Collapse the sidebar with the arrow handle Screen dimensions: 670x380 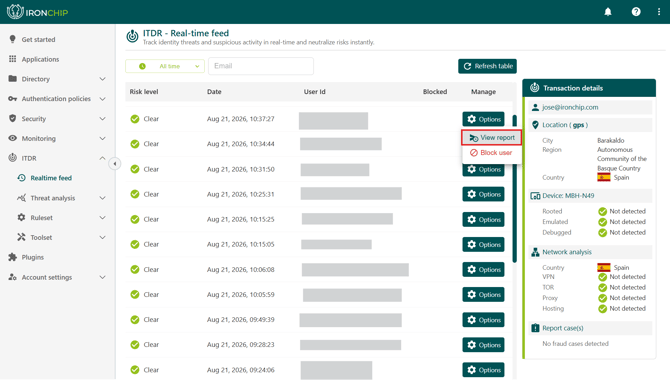115,164
